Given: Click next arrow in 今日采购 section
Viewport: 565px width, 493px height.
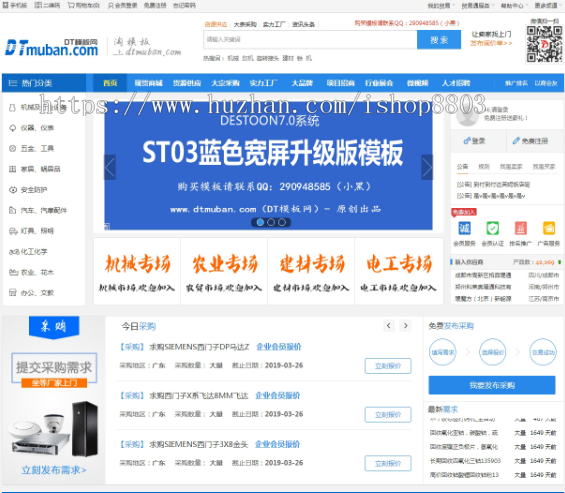Looking at the screenshot, I should tap(405, 326).
